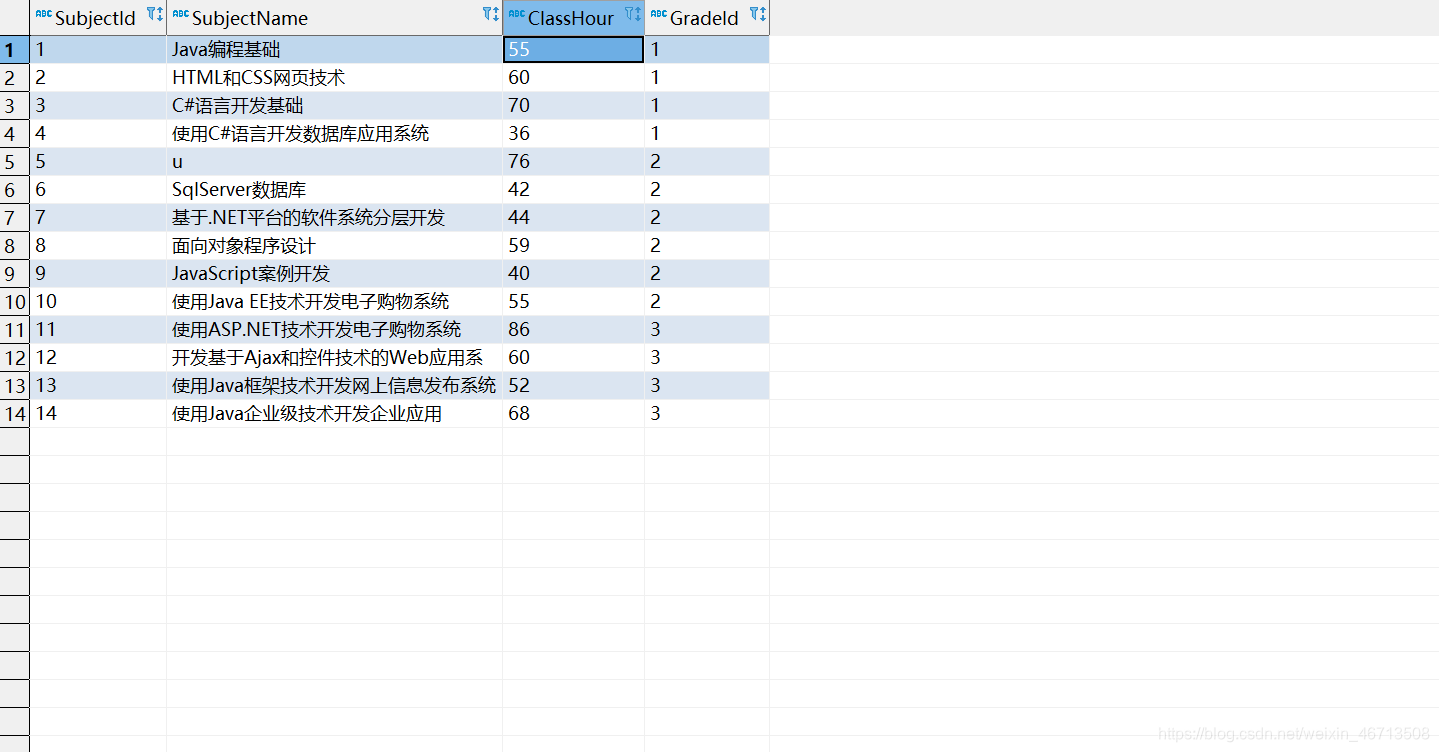Select row number 12 header

(x=14, y=357)
